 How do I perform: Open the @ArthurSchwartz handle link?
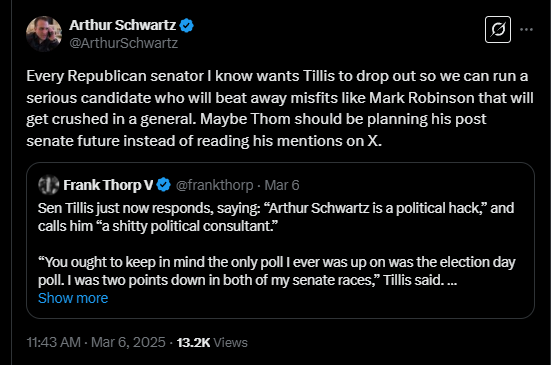pyautogui.click(x=123, y=43)
